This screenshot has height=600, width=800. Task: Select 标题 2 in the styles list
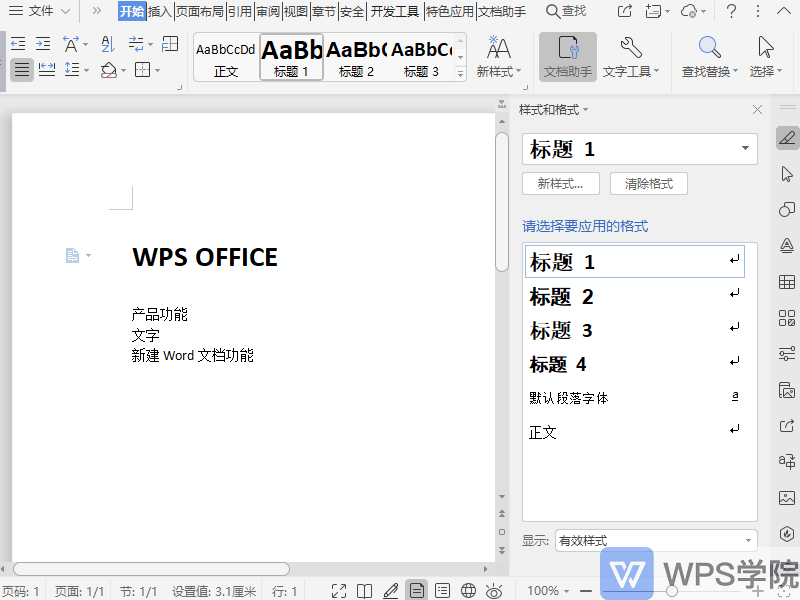(x=634, y=296)
